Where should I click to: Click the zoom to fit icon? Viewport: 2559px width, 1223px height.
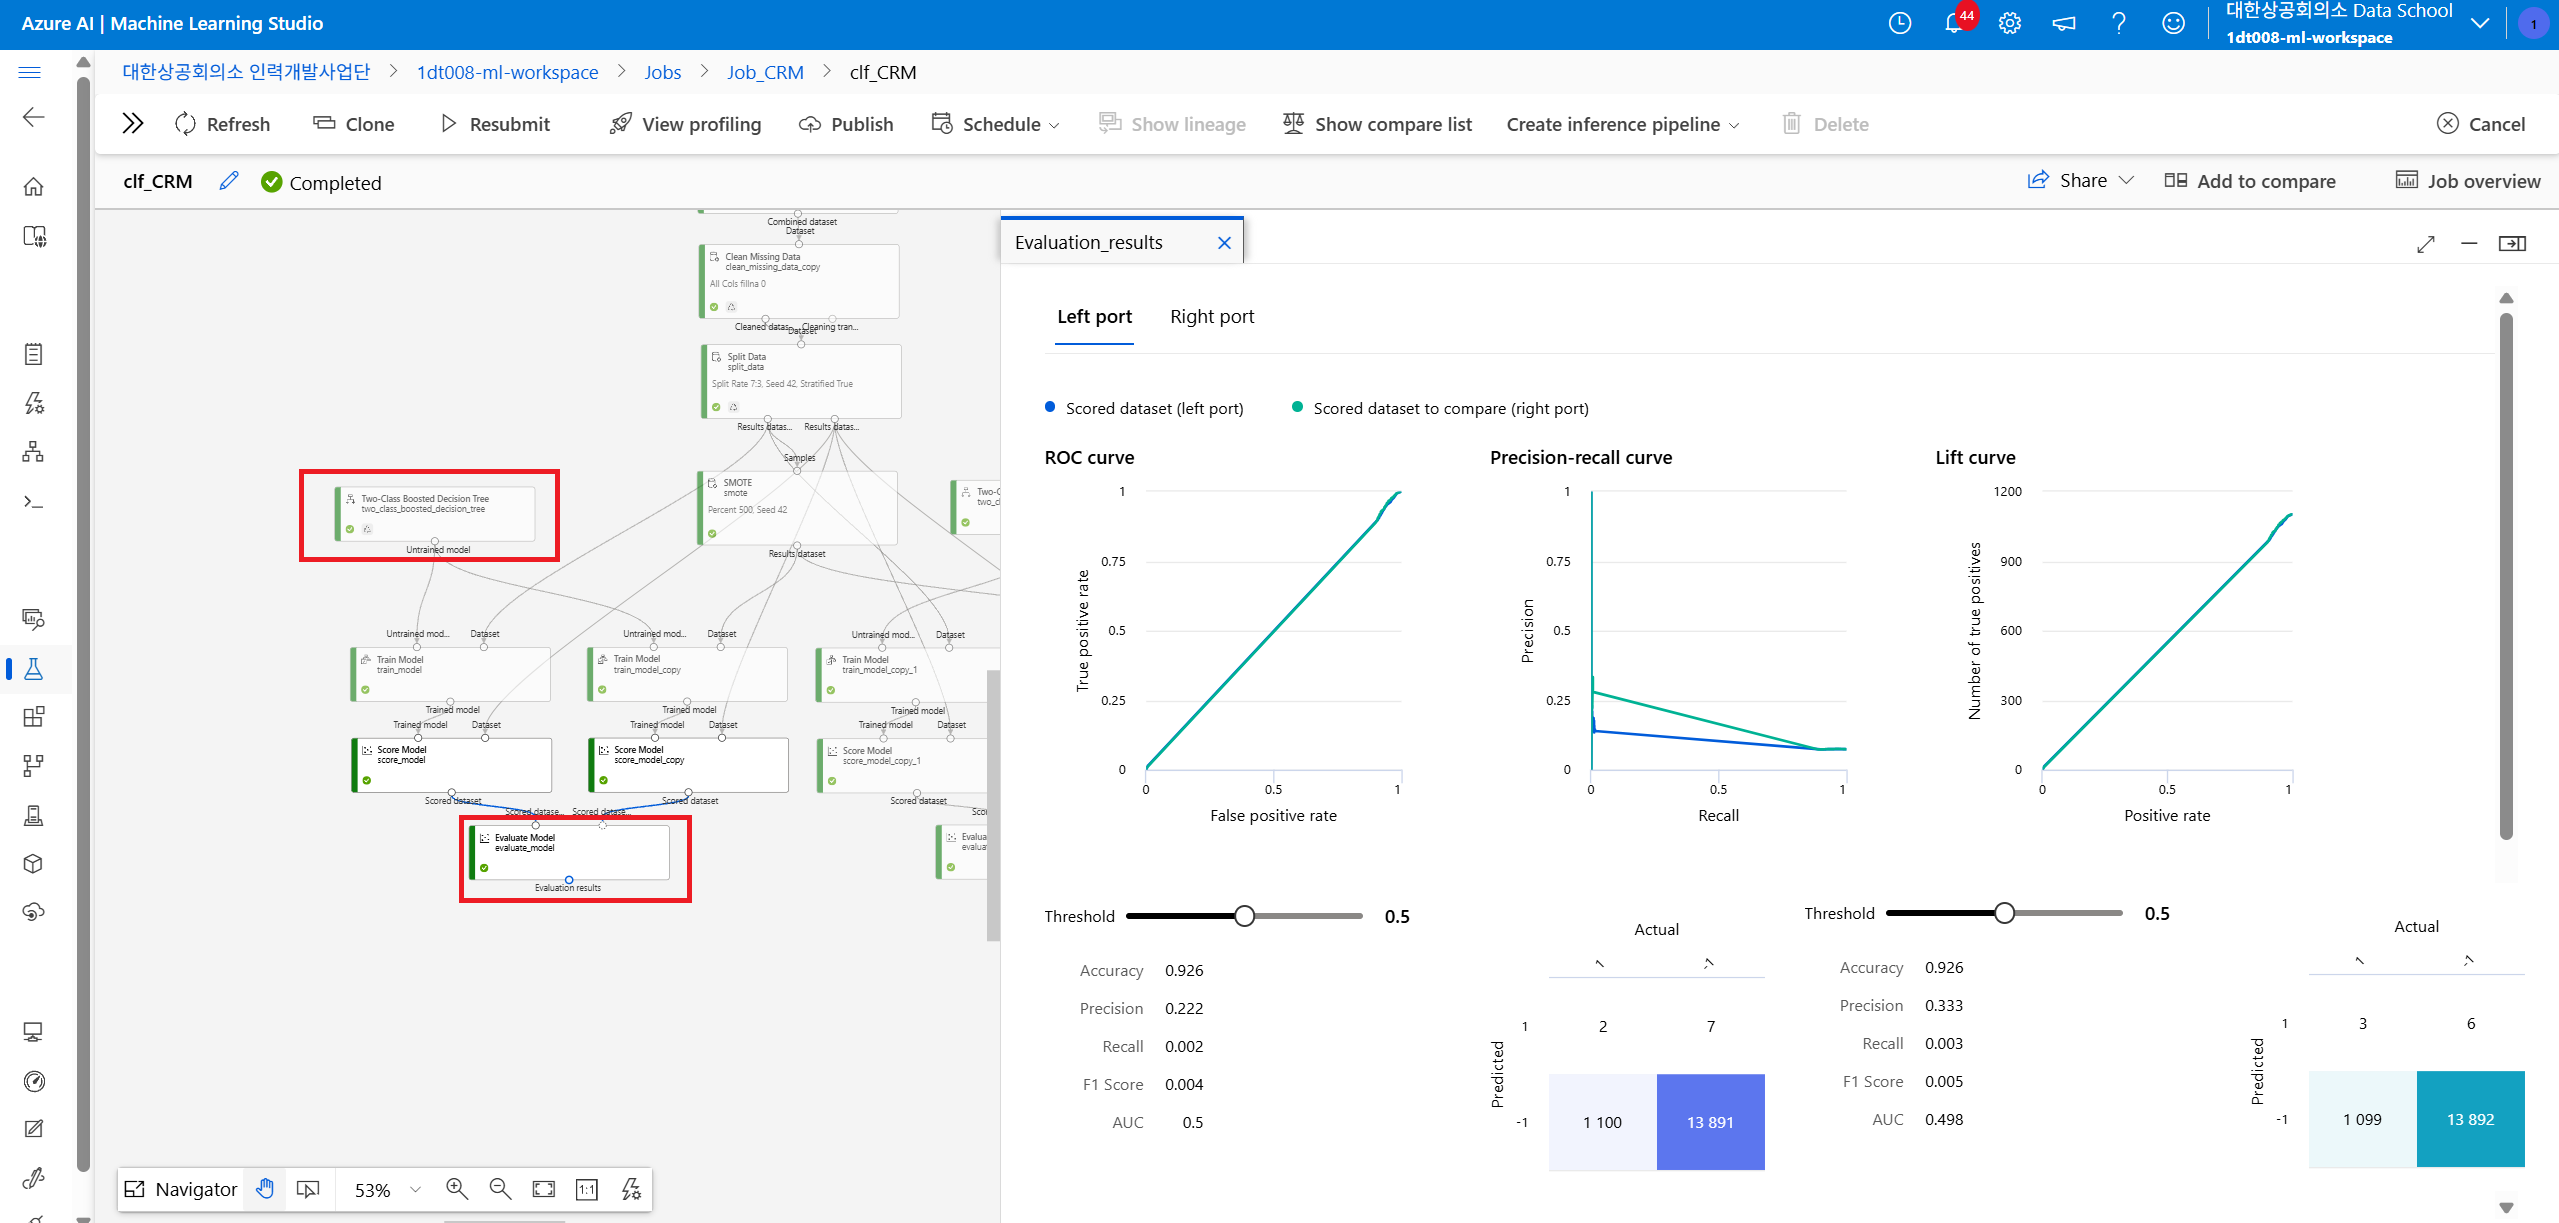click(543, 1189)
